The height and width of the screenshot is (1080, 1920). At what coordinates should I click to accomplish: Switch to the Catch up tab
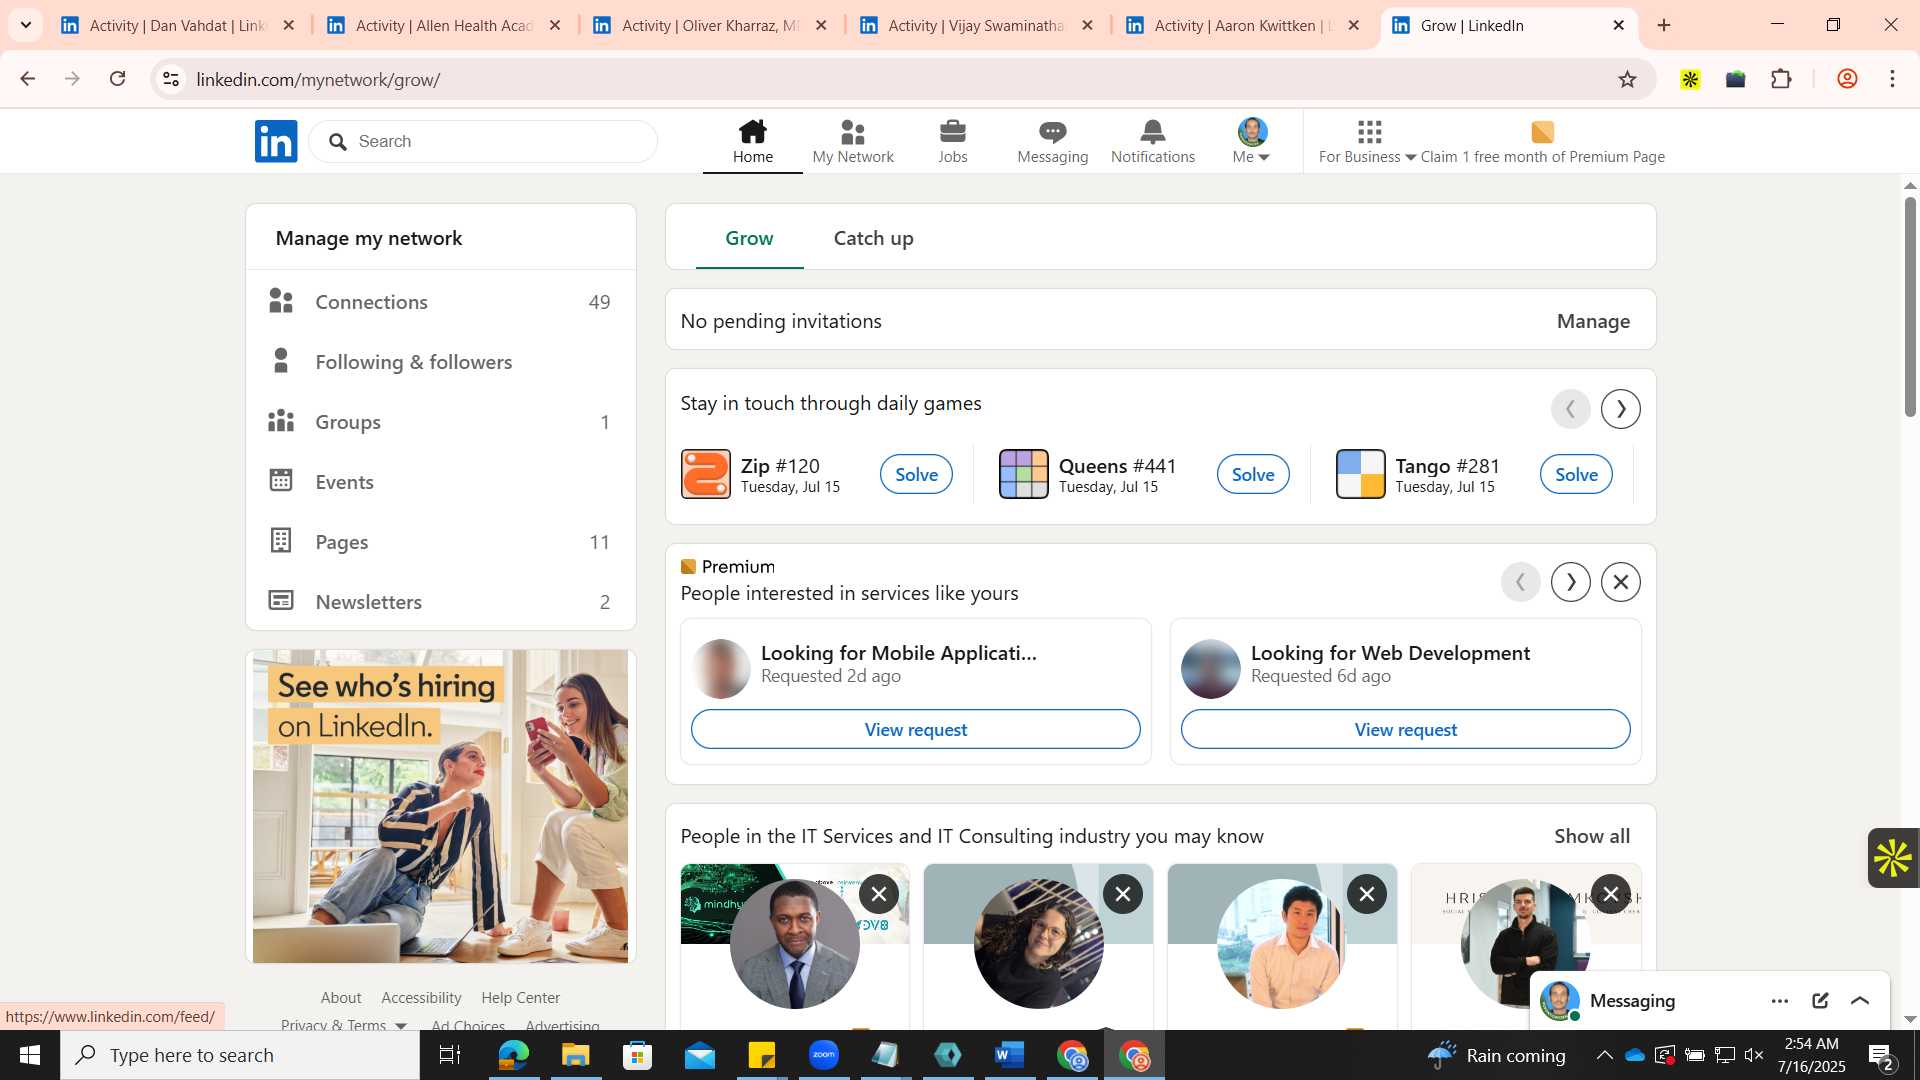[873, 238]
